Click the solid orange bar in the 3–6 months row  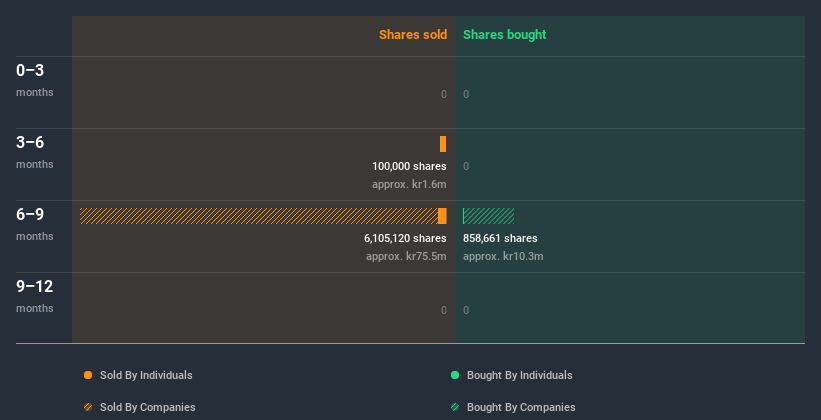[x=443, y=144]
